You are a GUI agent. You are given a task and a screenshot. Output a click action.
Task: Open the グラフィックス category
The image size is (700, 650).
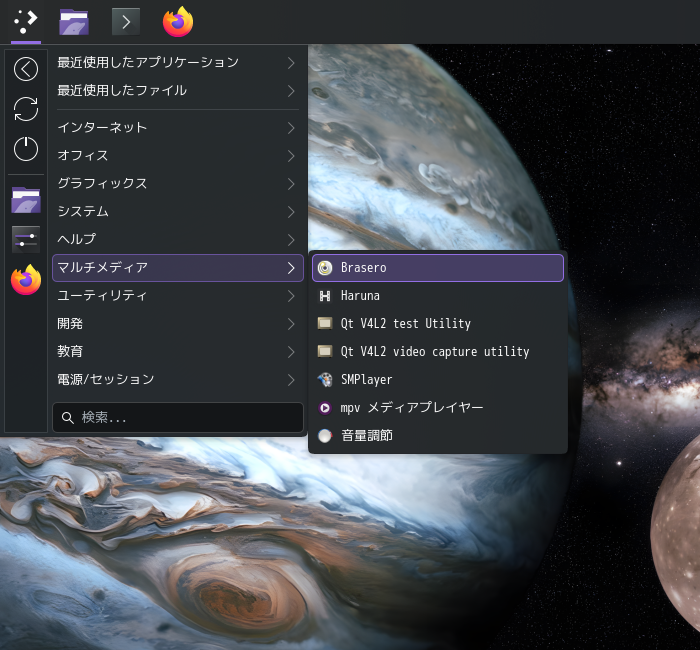178,184
